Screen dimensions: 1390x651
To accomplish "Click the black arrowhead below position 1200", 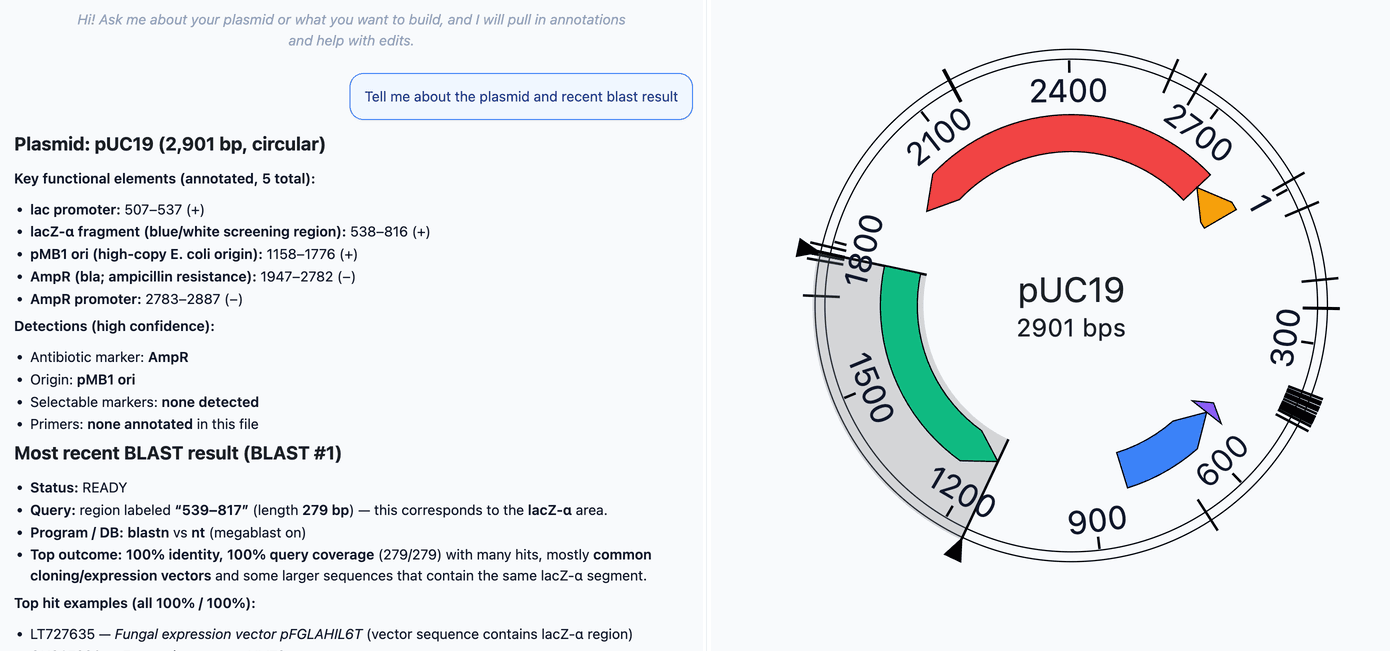I will (x=955, y=550).
